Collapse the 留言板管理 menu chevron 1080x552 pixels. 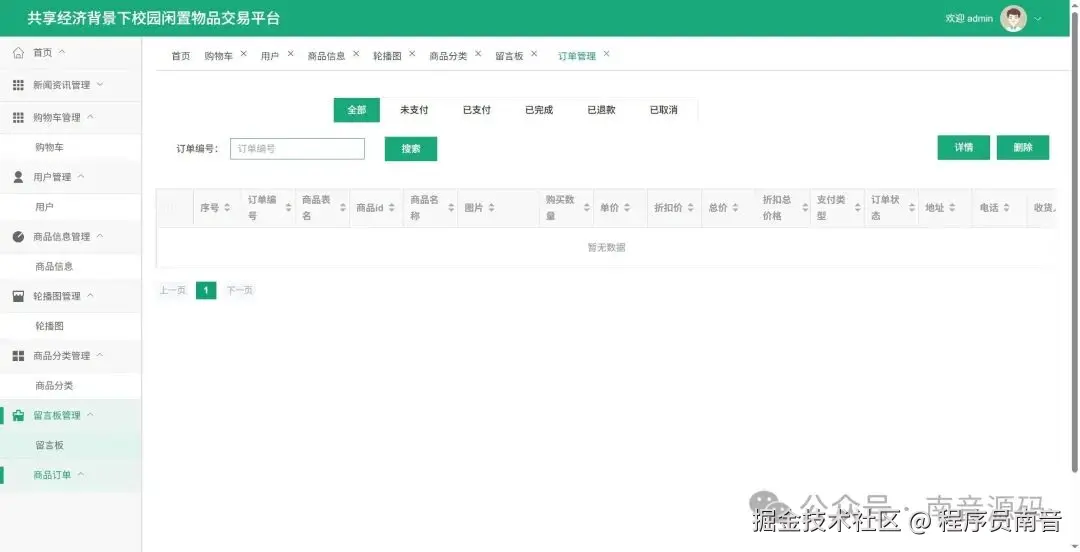[90, 415]
